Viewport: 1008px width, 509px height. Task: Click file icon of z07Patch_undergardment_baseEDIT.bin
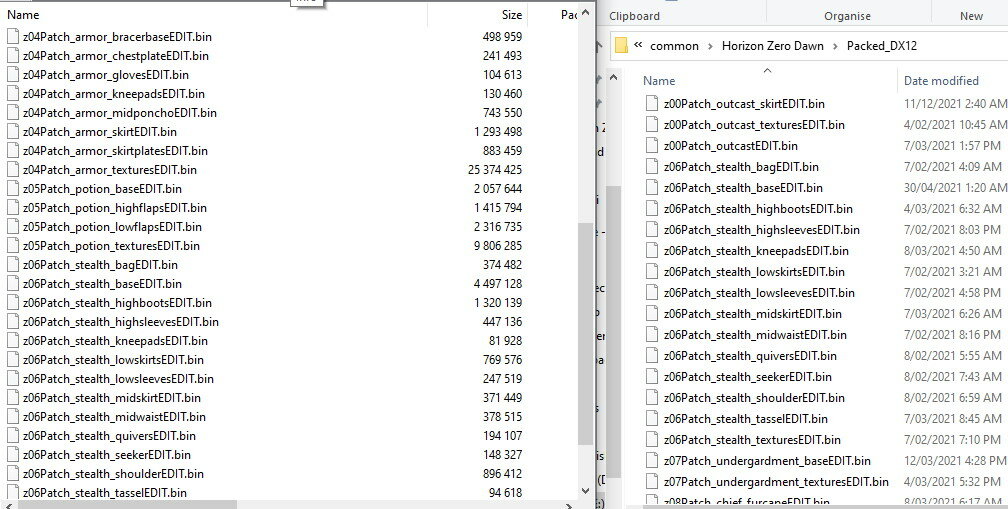(x=652, y=461)
